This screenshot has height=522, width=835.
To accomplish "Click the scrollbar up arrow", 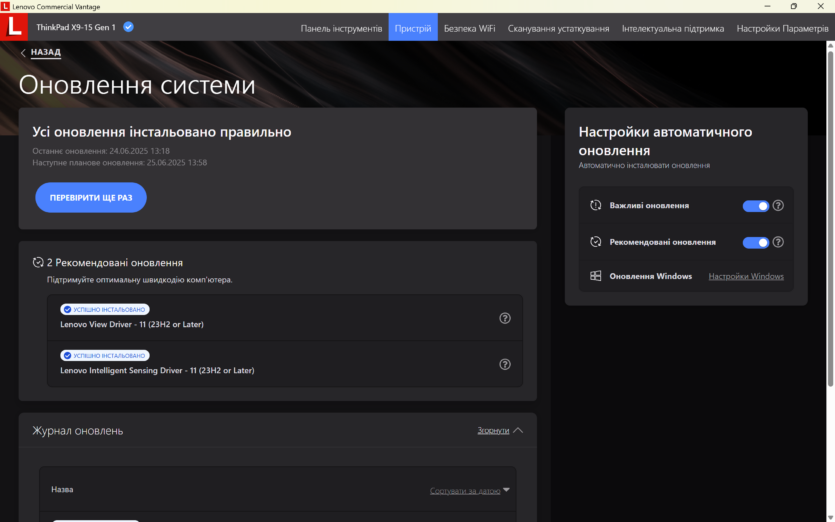I will click(x=830, y=46).
